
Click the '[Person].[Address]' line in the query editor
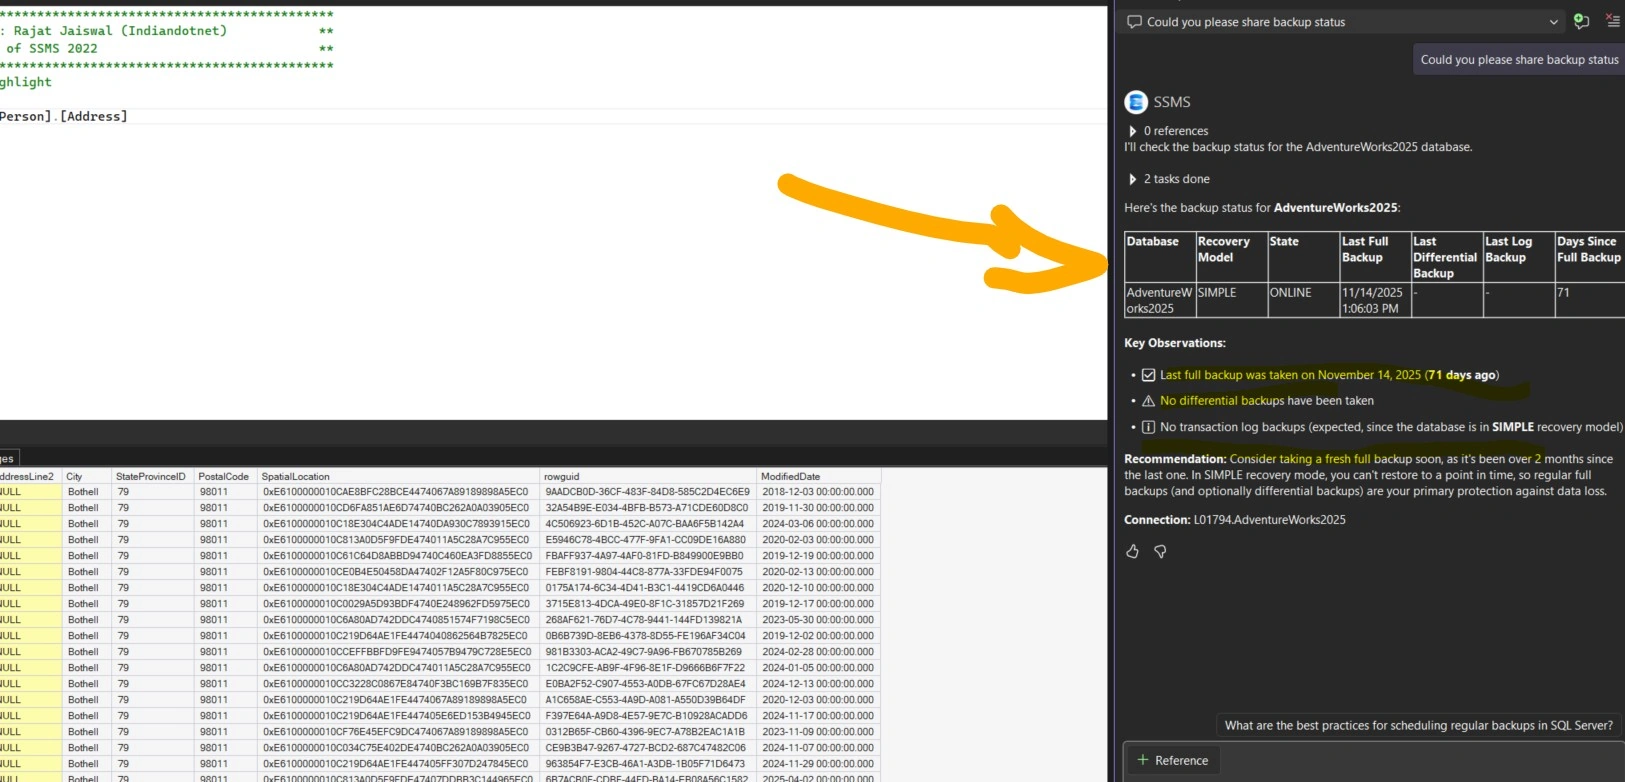tap(64, 116)
